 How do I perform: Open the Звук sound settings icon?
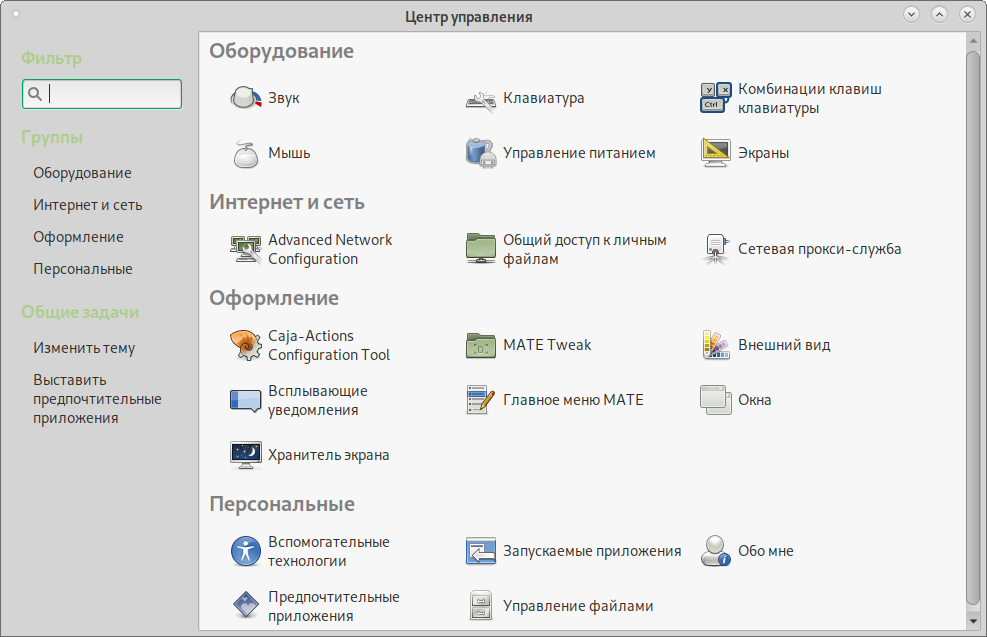pyautogui.click(x=245, y=98)
